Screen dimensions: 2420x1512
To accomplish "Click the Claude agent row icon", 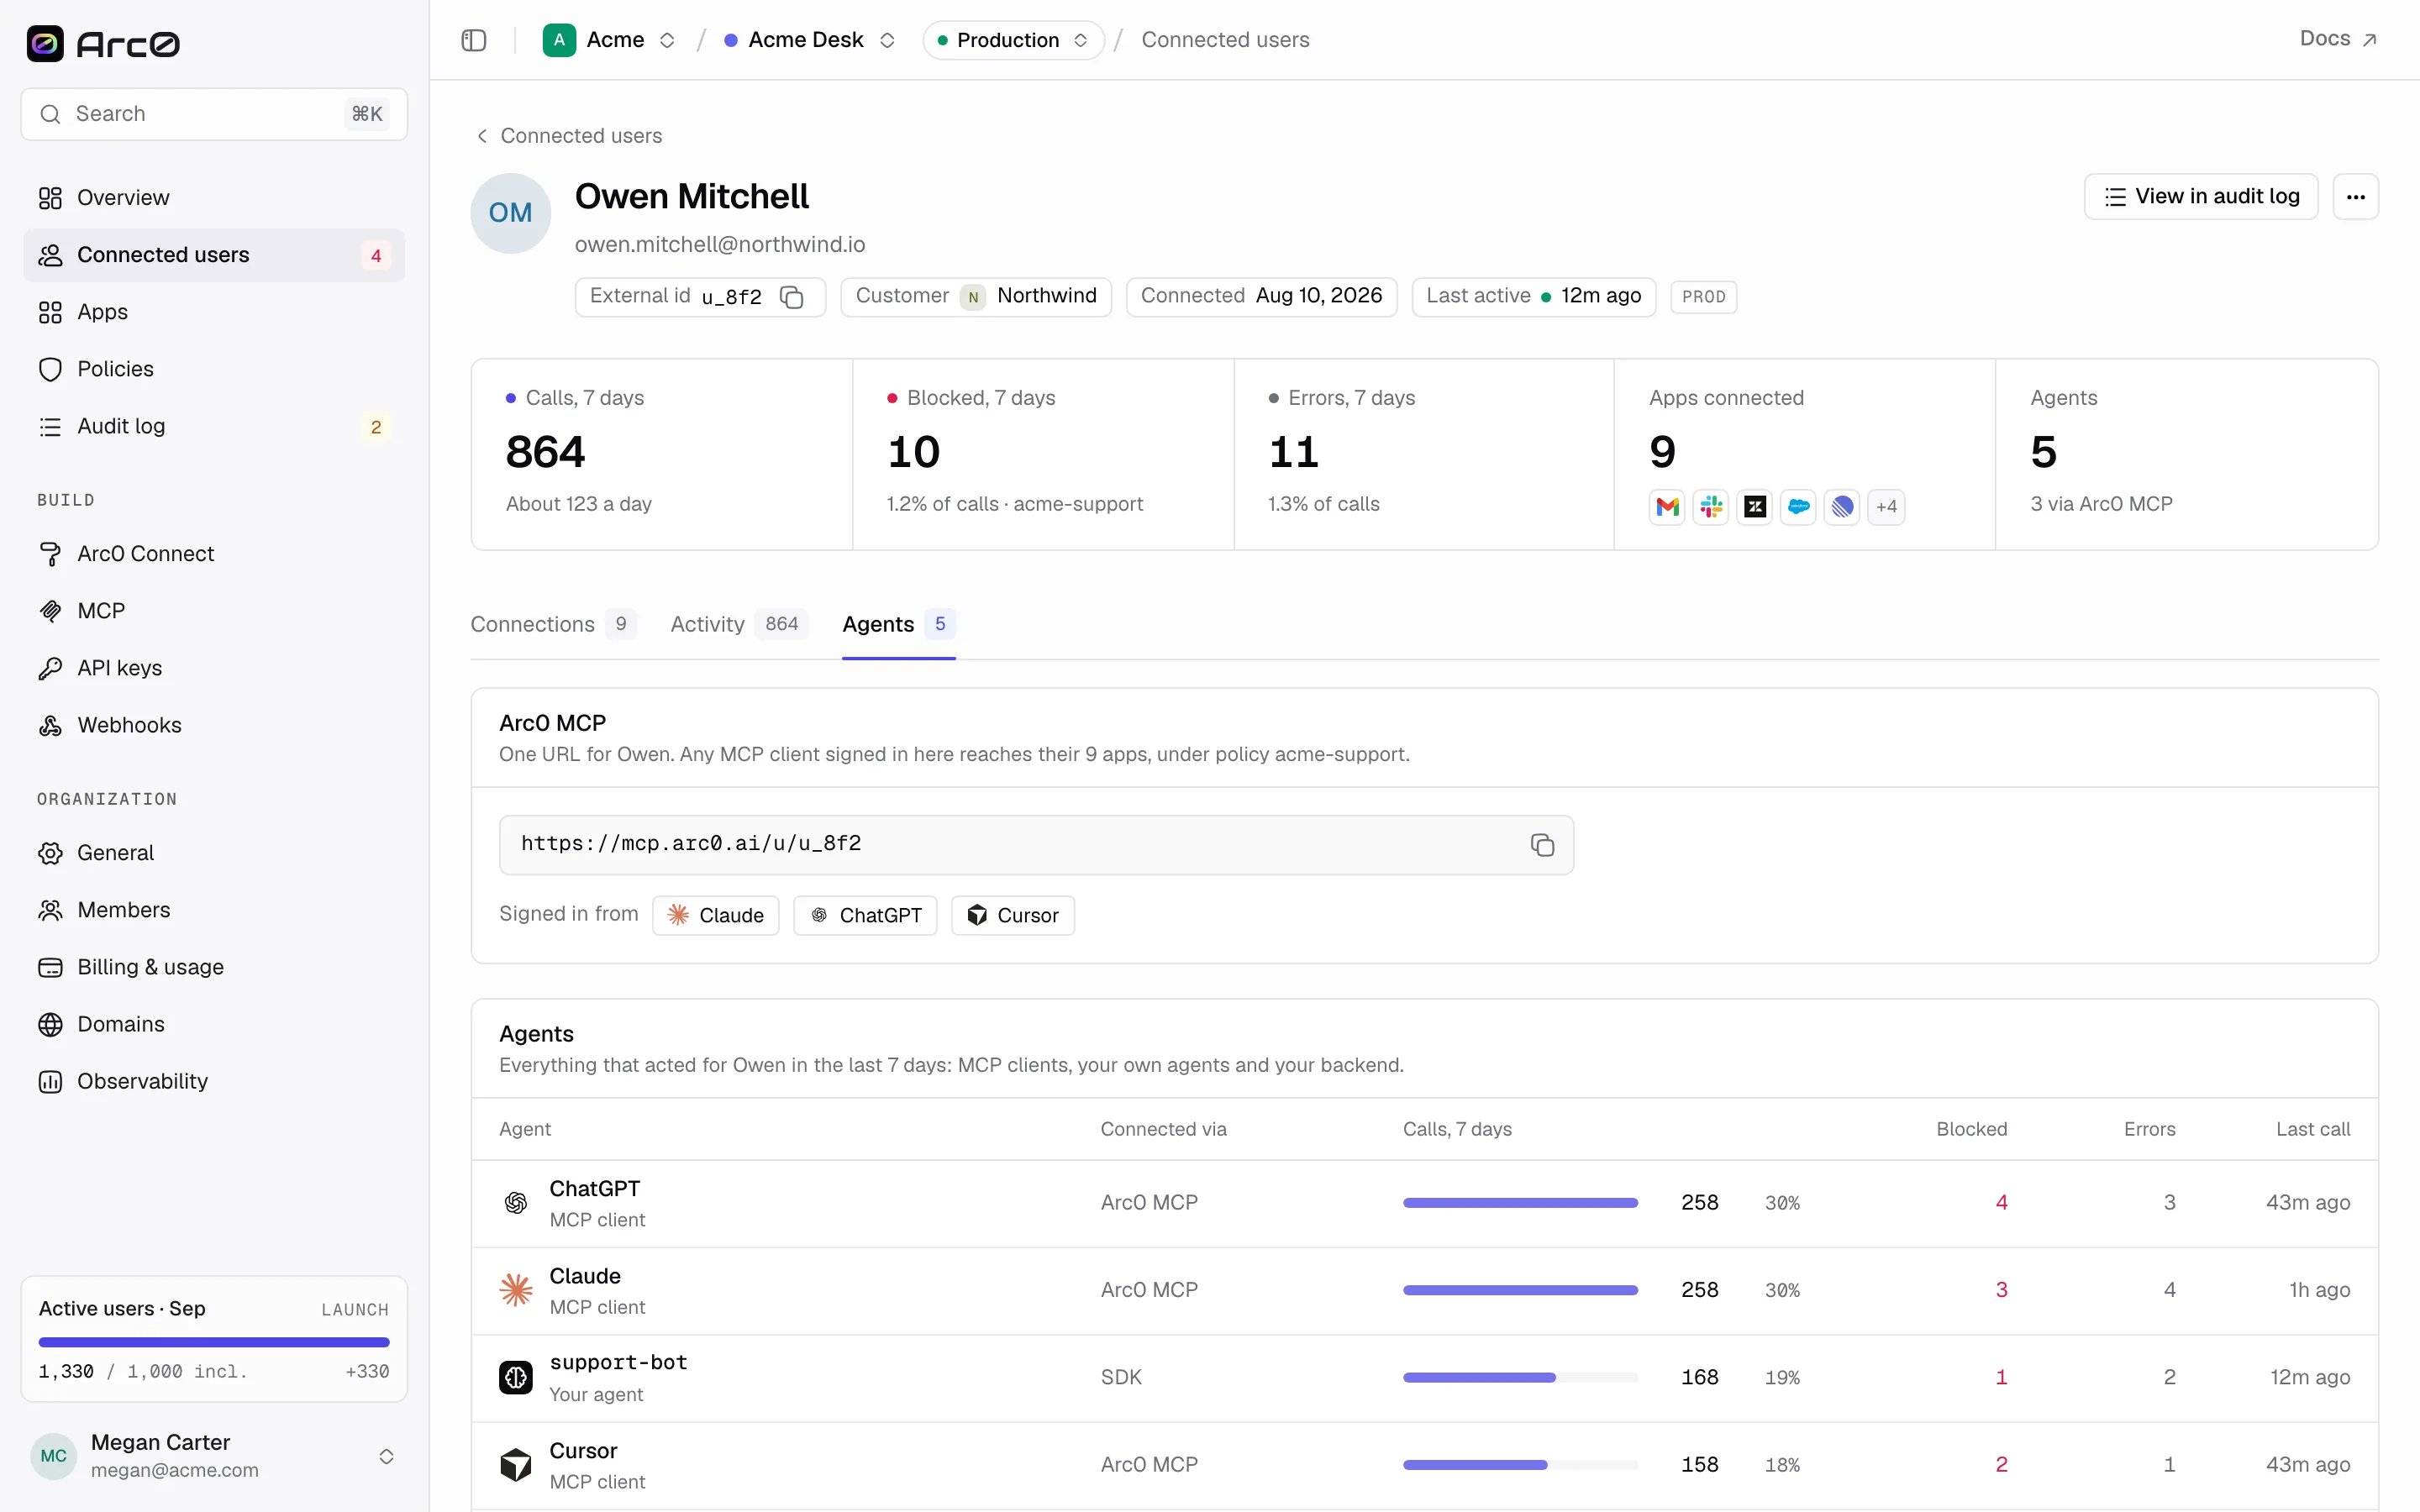I will pos(516,1290).
